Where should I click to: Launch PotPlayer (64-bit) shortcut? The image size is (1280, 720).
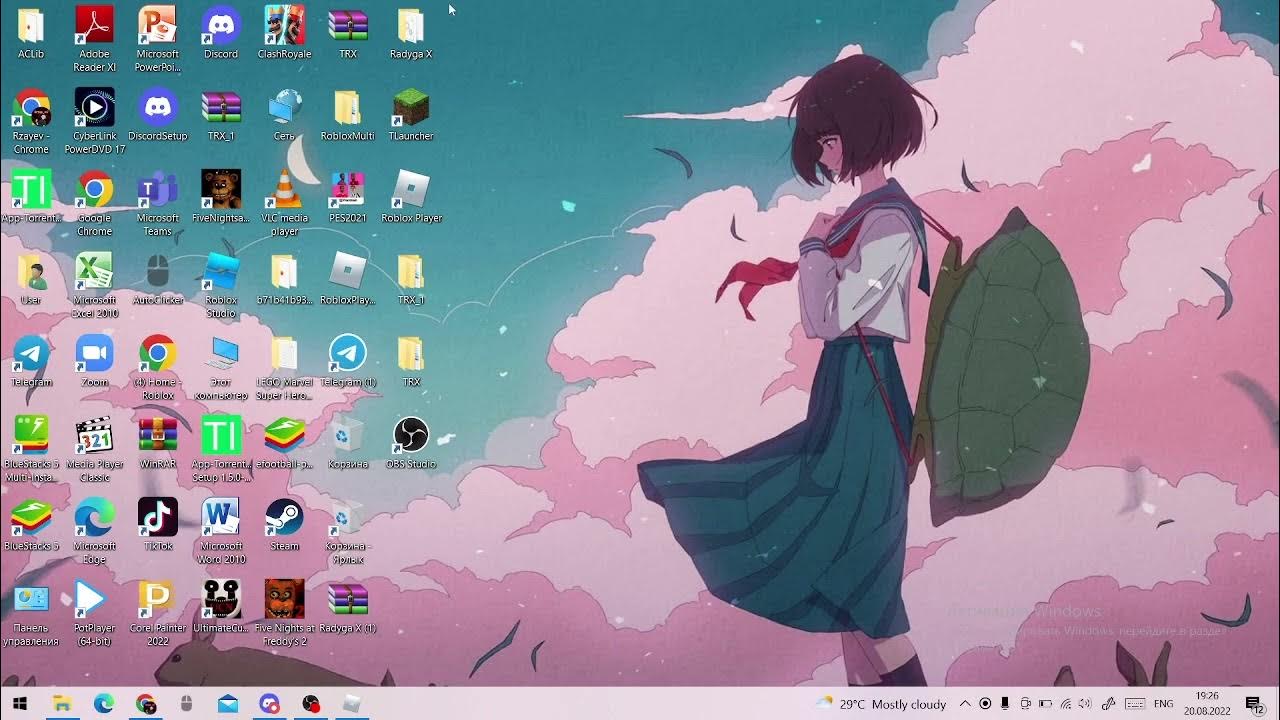pos(95,614)
